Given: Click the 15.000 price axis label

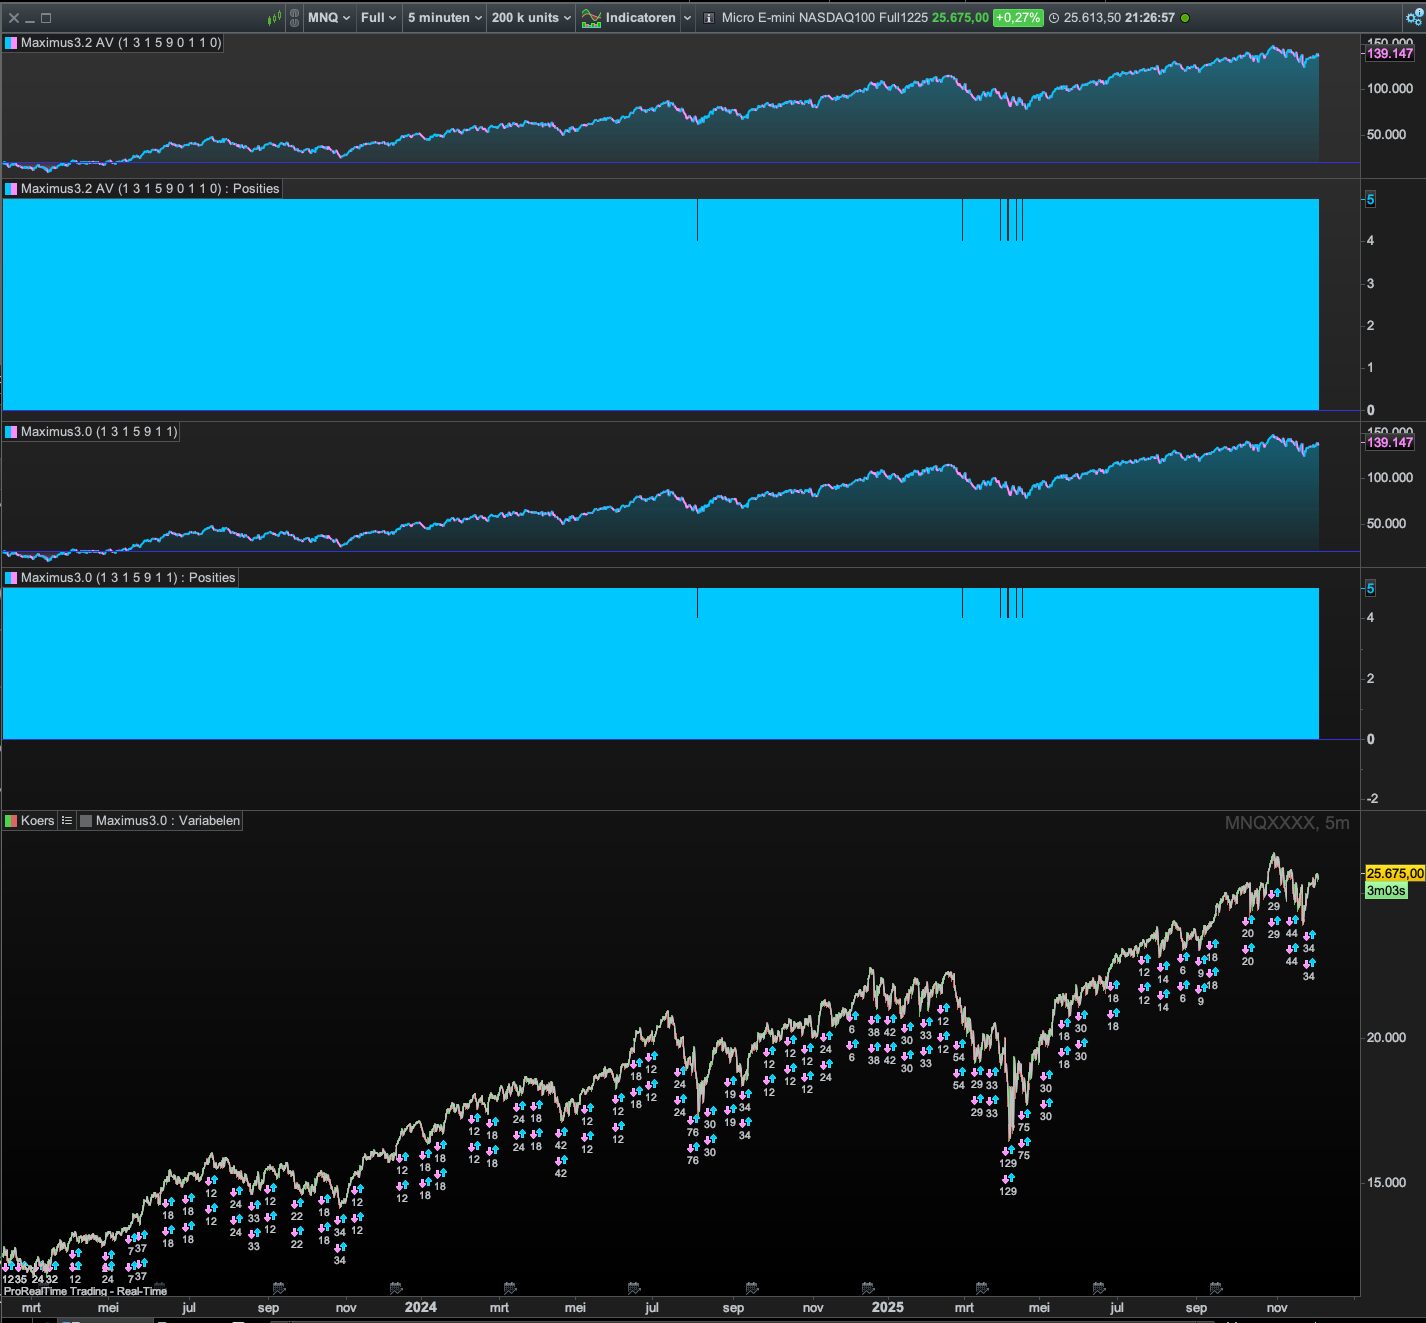Looking at the screenshot, I should pyautogui.click(x=1386, y=1182).
